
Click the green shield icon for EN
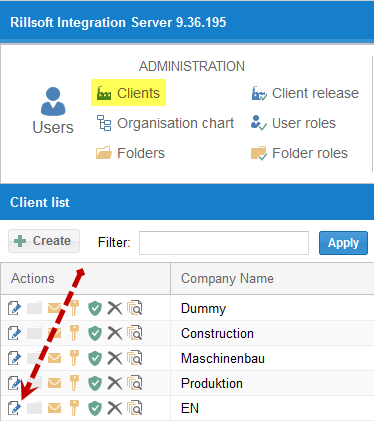(x=95, y=408)
